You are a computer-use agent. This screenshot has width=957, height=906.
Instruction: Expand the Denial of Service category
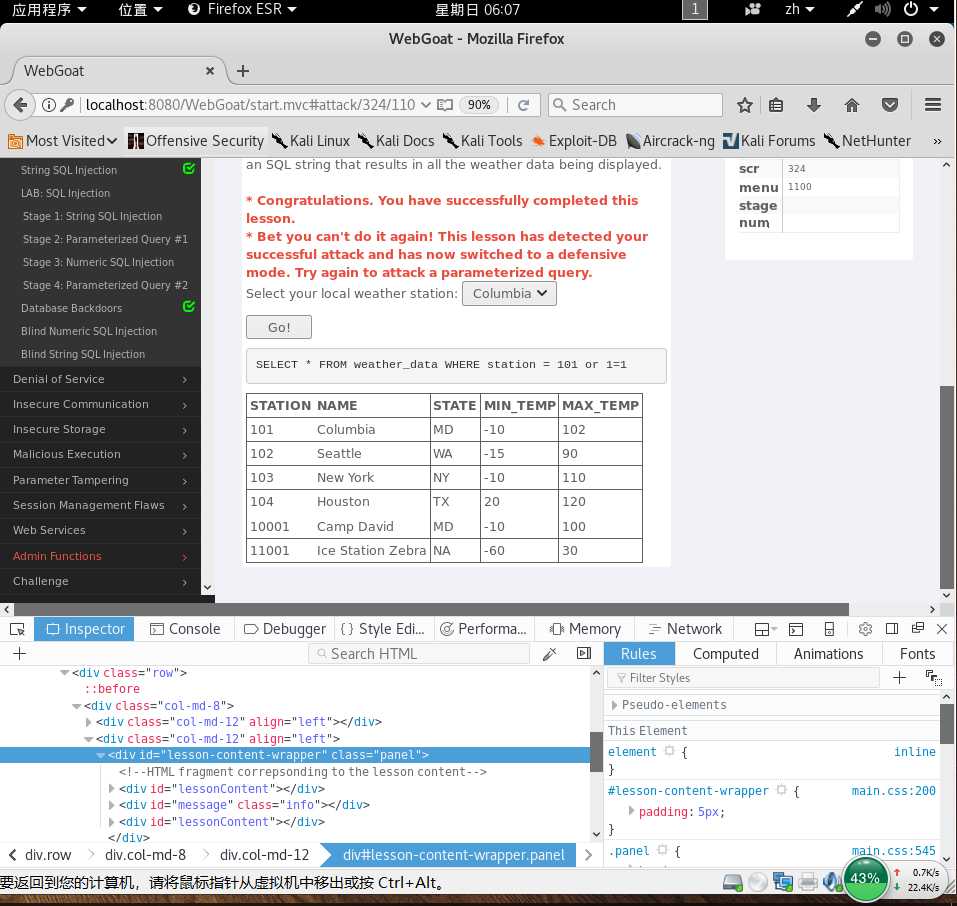point(100,379)
